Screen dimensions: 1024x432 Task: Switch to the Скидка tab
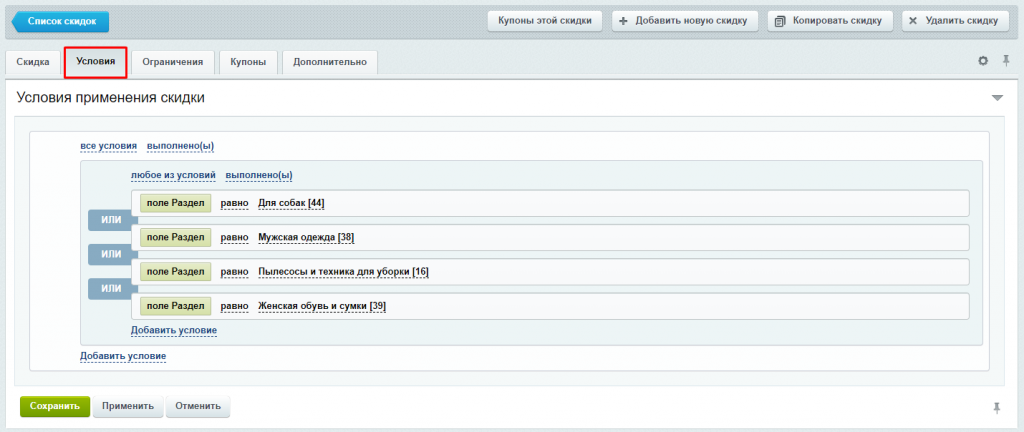pos(33,62)
